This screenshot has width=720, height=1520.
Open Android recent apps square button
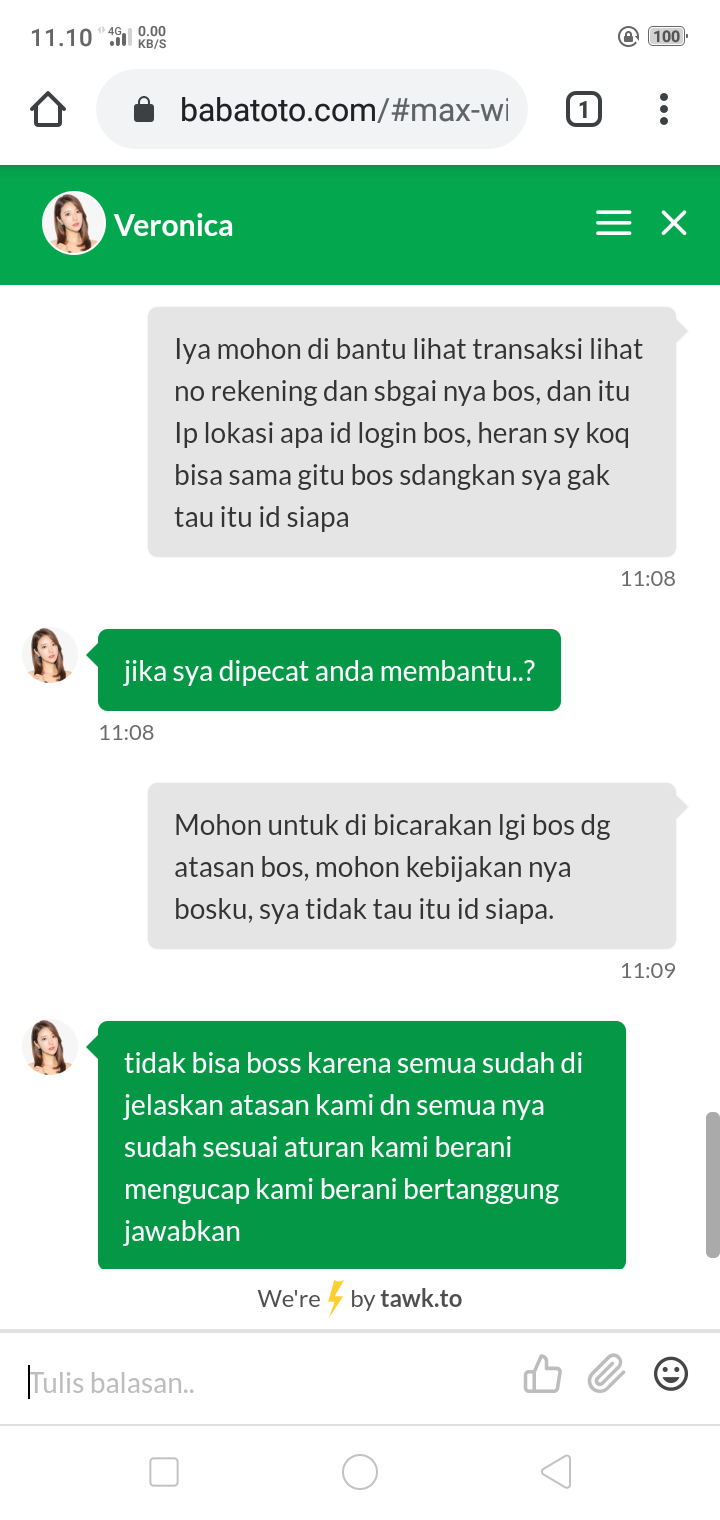coord(164,1472)
